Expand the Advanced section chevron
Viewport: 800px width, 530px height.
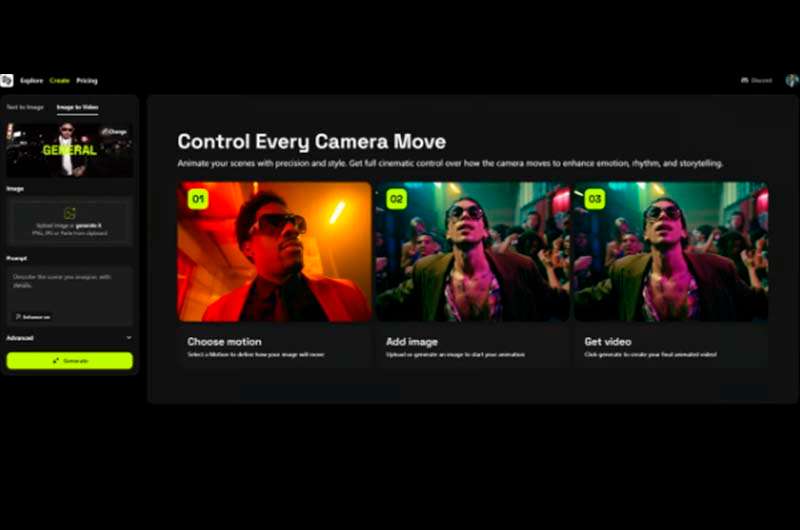coord(129,338)
